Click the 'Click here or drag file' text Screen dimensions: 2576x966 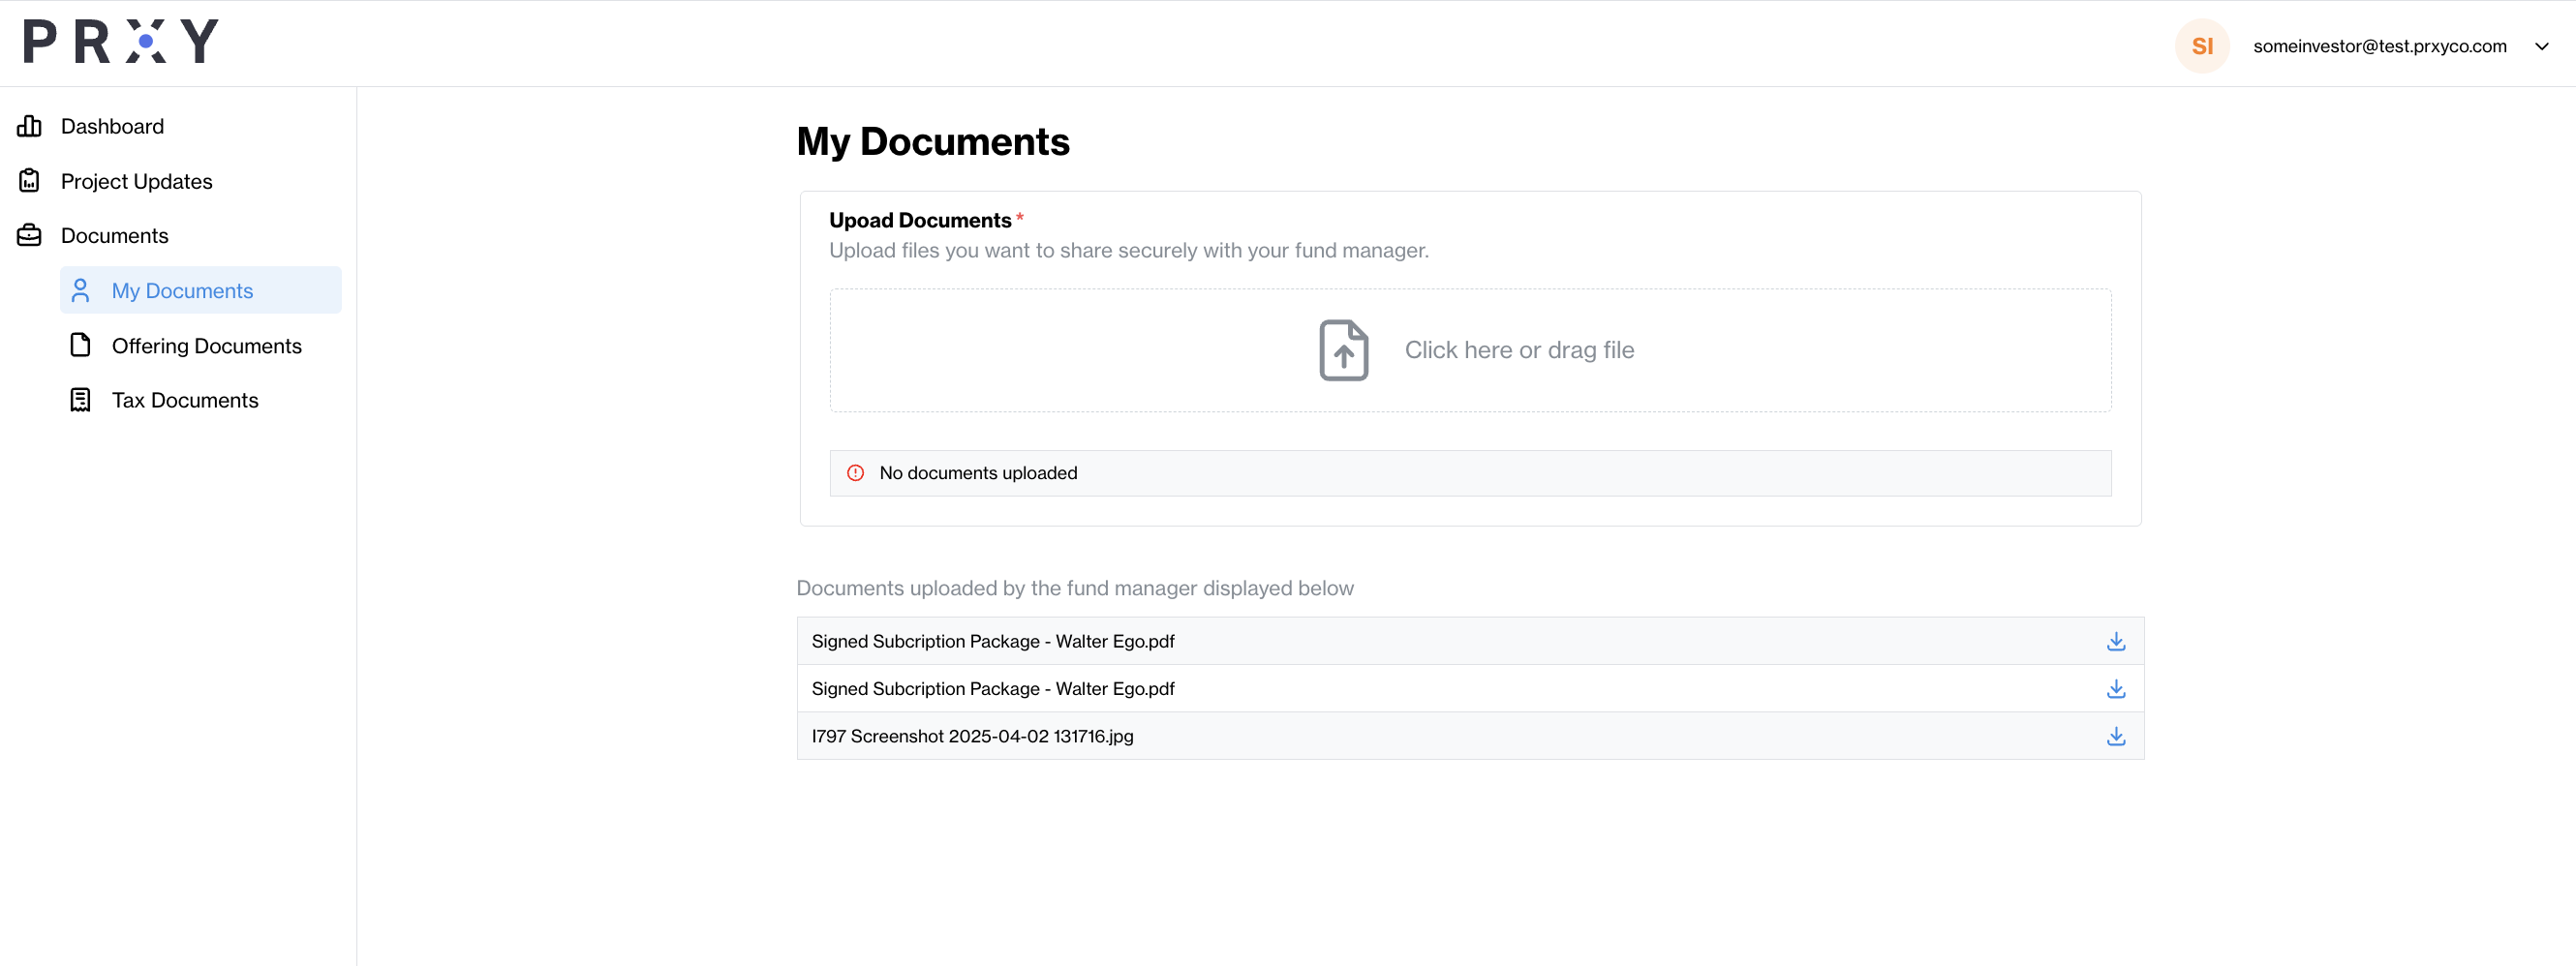(x=1518, y=350)
